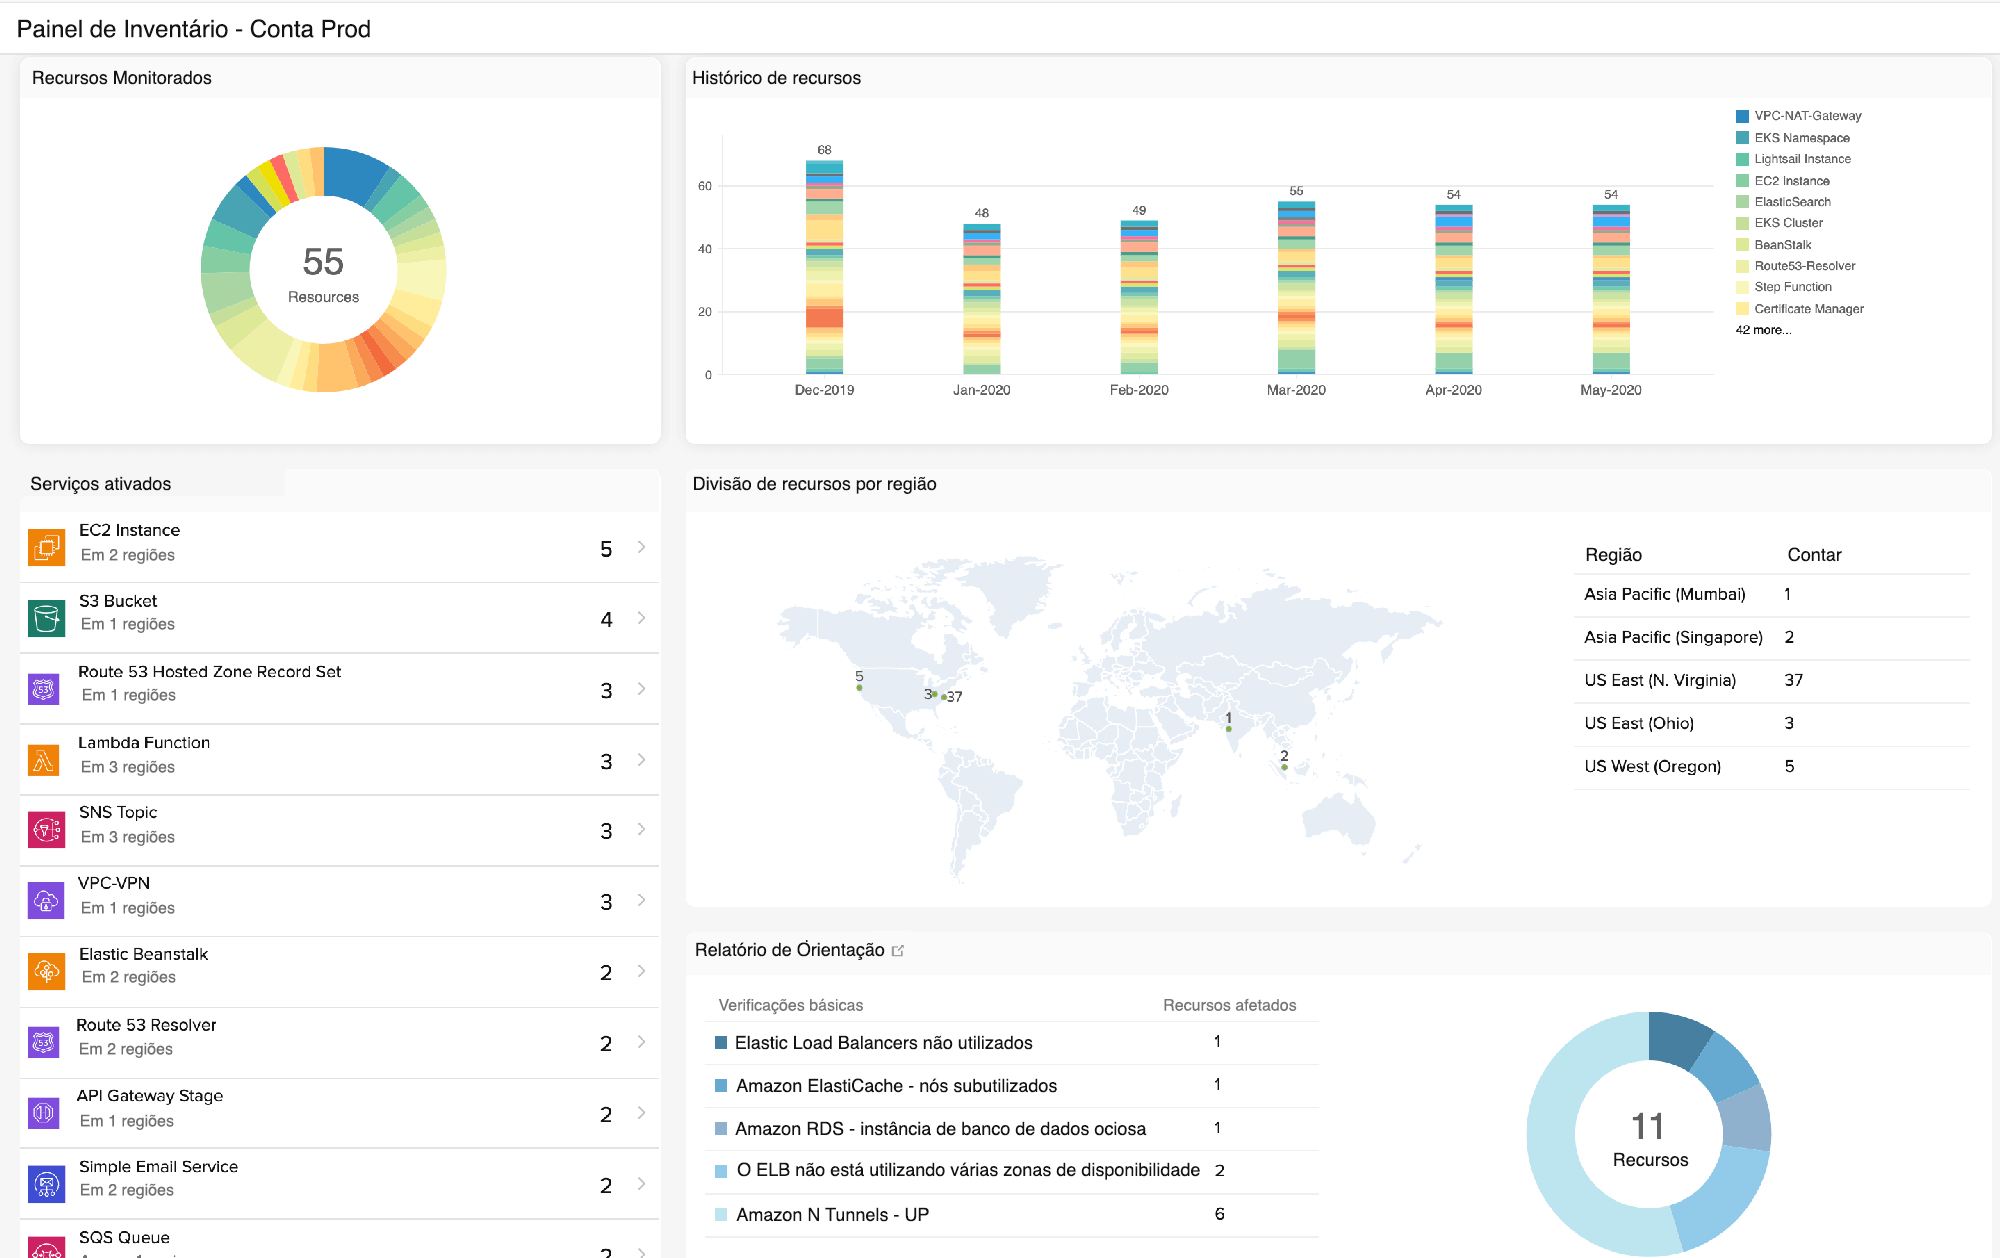Click the Simple Email Service icon
2000x1258 pixels.
[x=45, y=1183]
